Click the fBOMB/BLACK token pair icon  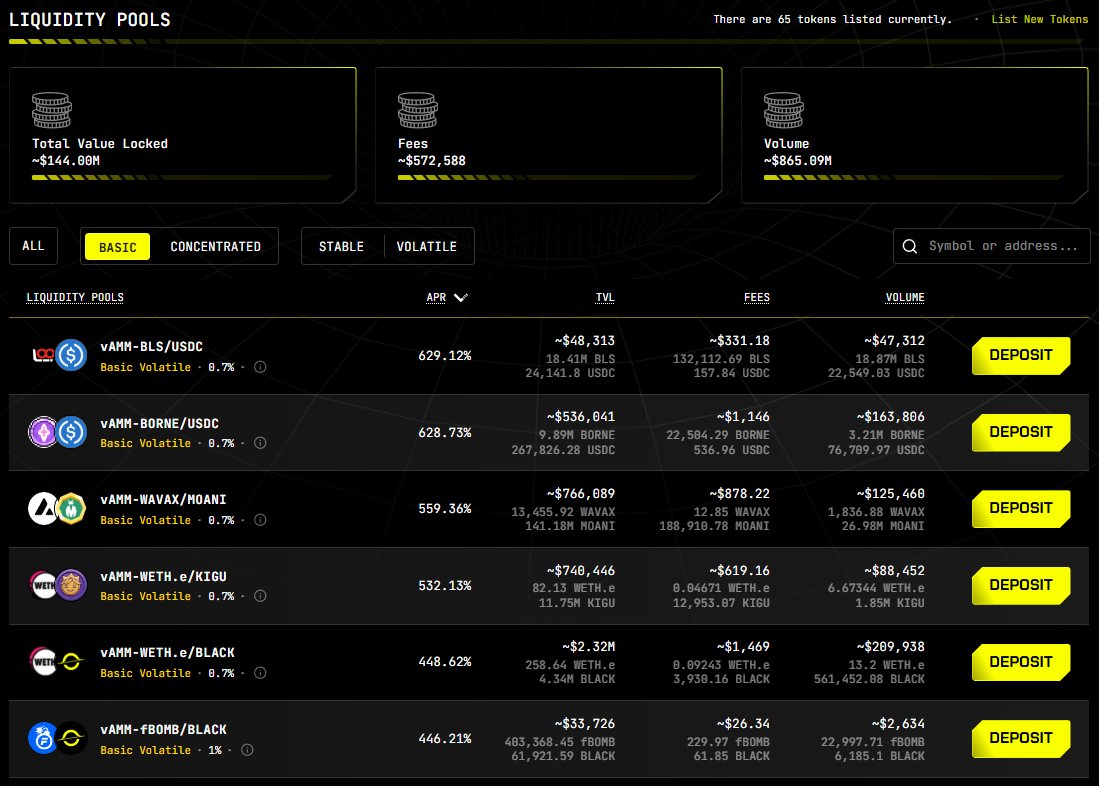pyautogui.click(x=58, y=738)
